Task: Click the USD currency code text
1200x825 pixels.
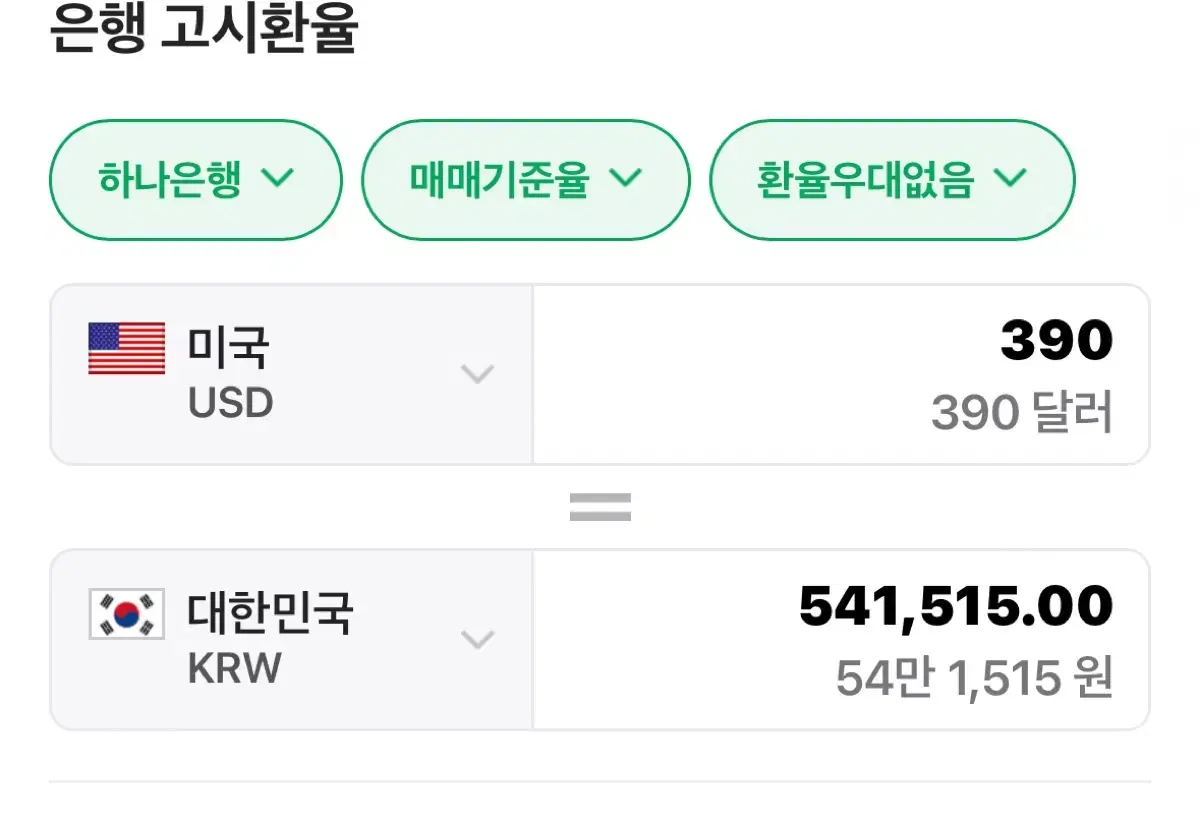Action: (x=230, y=403)
